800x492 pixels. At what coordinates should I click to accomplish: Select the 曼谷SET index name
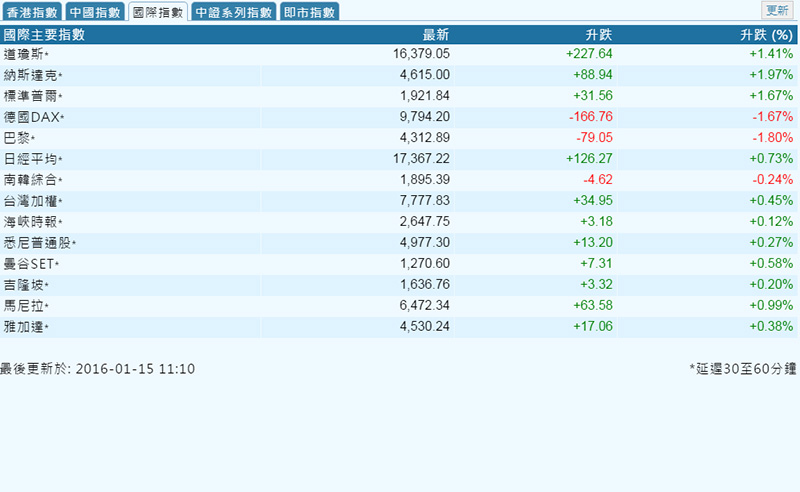[x=31, y=263]
